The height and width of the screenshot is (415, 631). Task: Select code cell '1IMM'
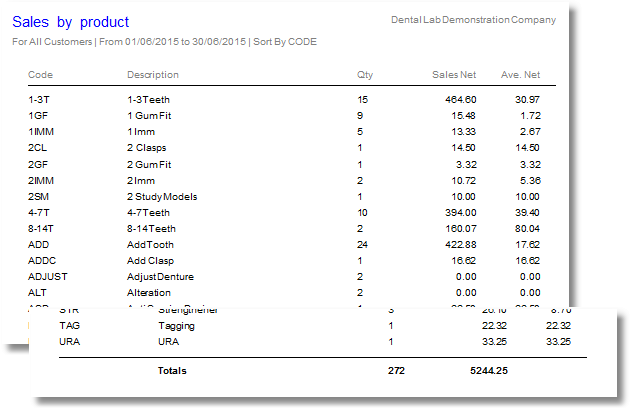click(x=41, y=132)
